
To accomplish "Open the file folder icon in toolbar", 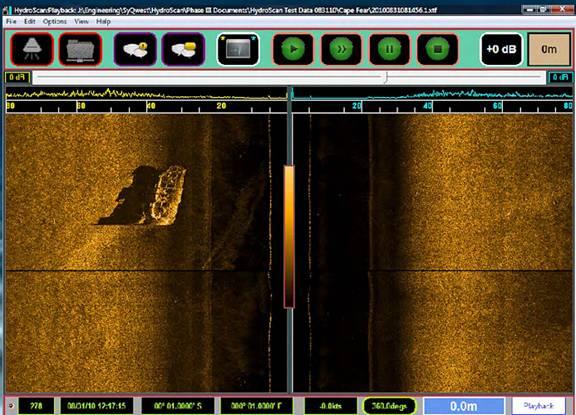I will [x=80, y=49].
